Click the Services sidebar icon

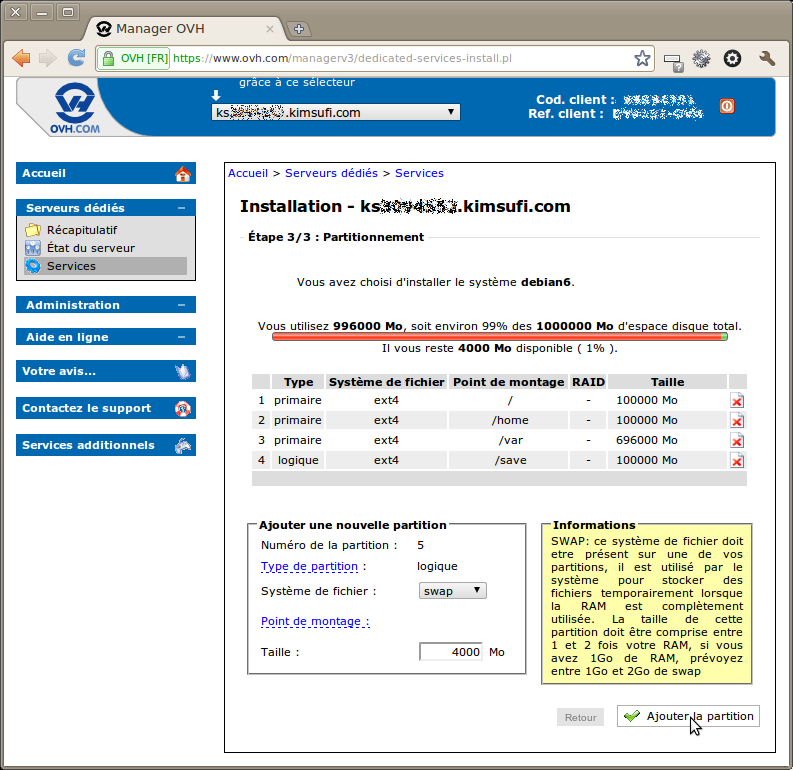pyautogui.click(x=33, y=266)
